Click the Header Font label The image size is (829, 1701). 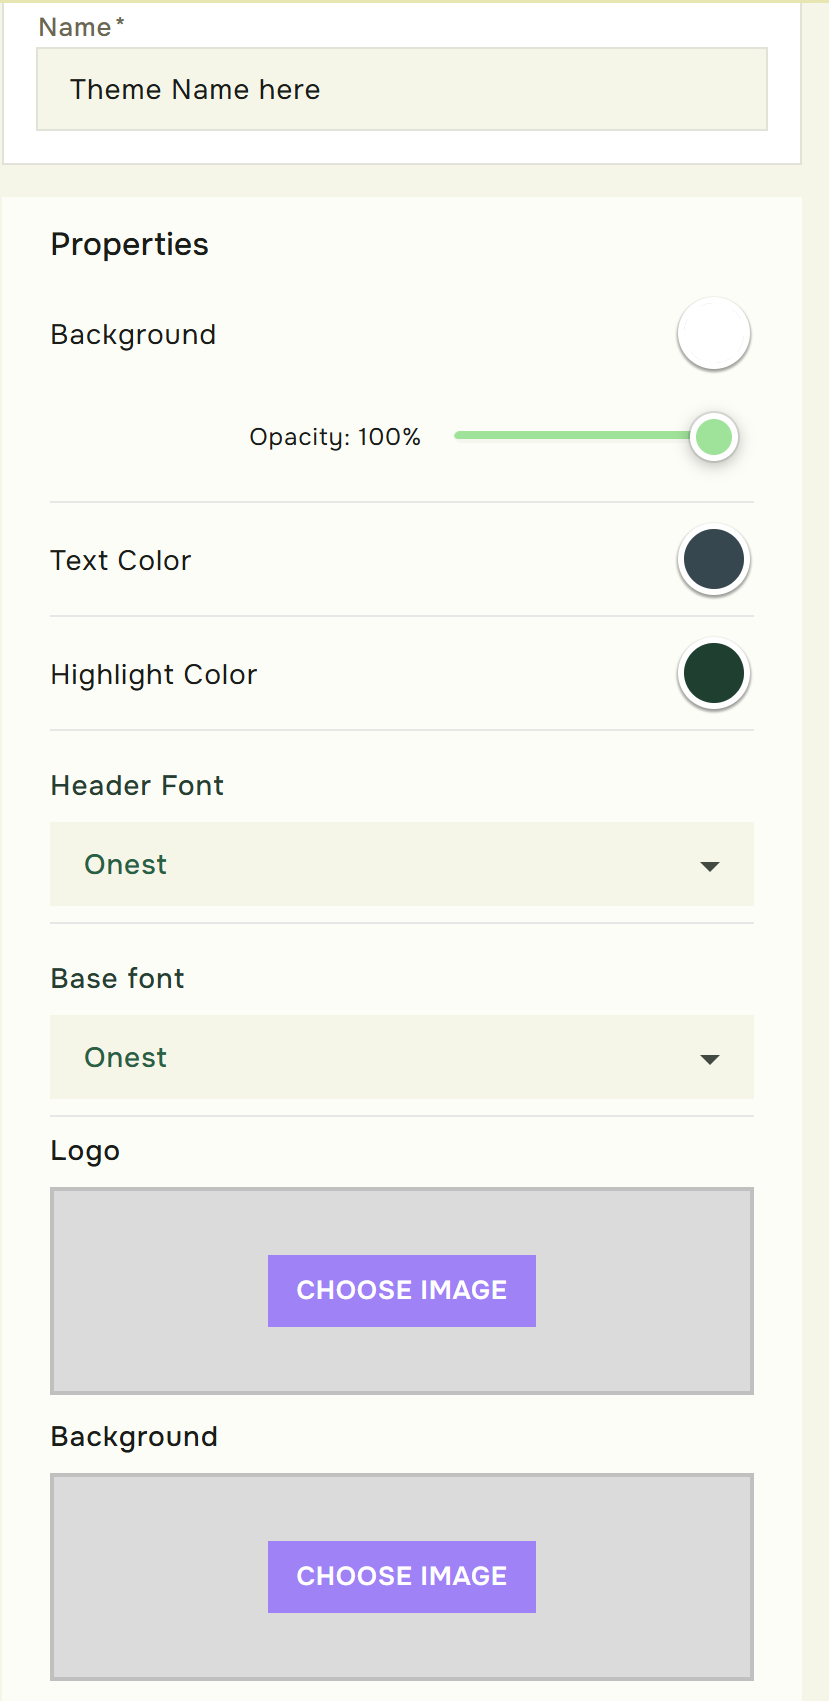click(x=137, y=786)
